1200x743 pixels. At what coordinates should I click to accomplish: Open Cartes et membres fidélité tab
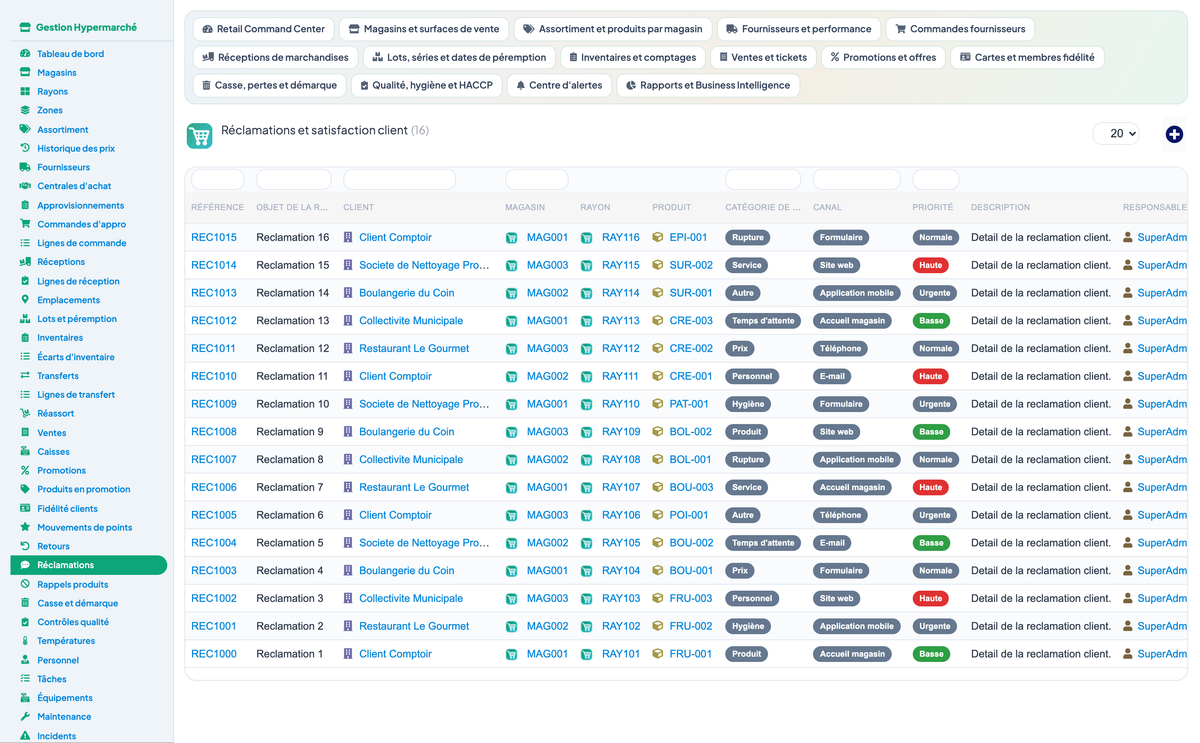click(1027, 57)
